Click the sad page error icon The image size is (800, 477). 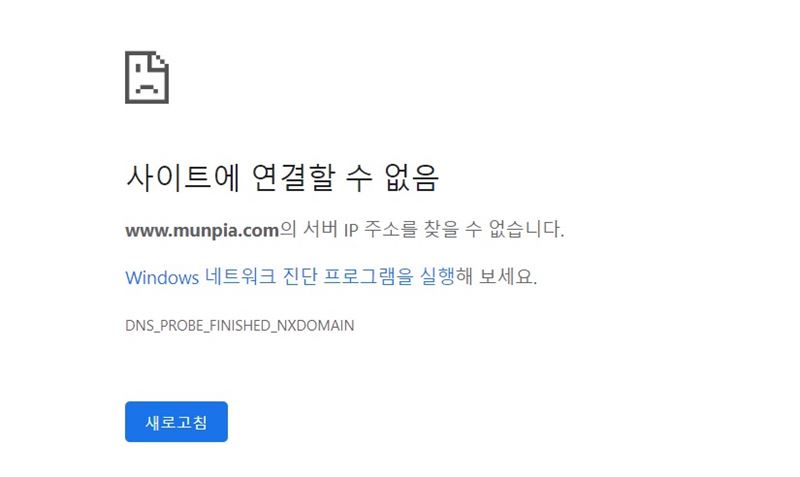147,77
